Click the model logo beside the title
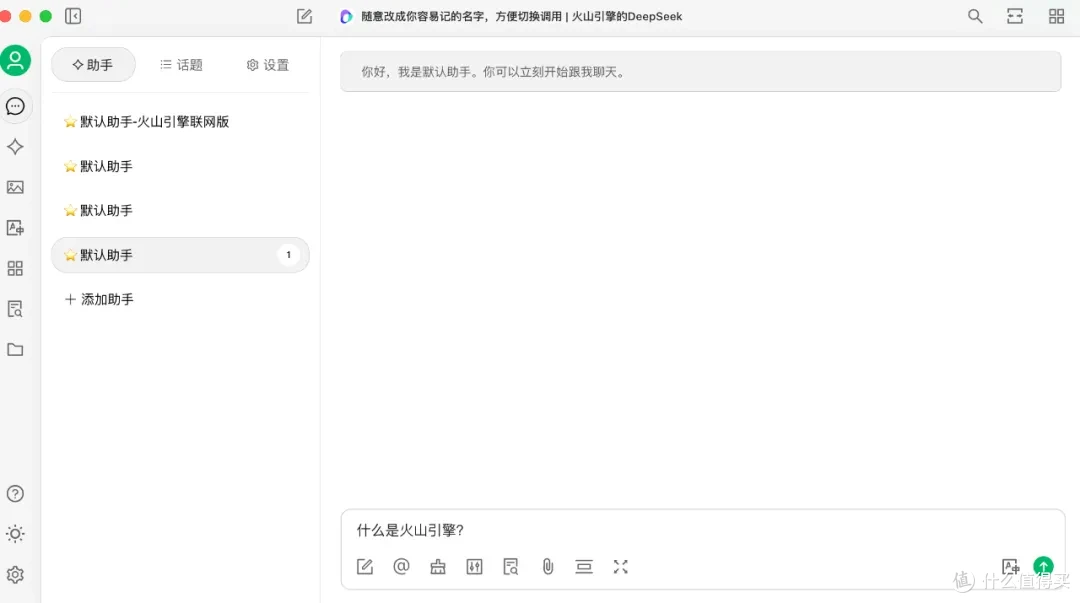1080x603 pixels. tap(346, 17)
